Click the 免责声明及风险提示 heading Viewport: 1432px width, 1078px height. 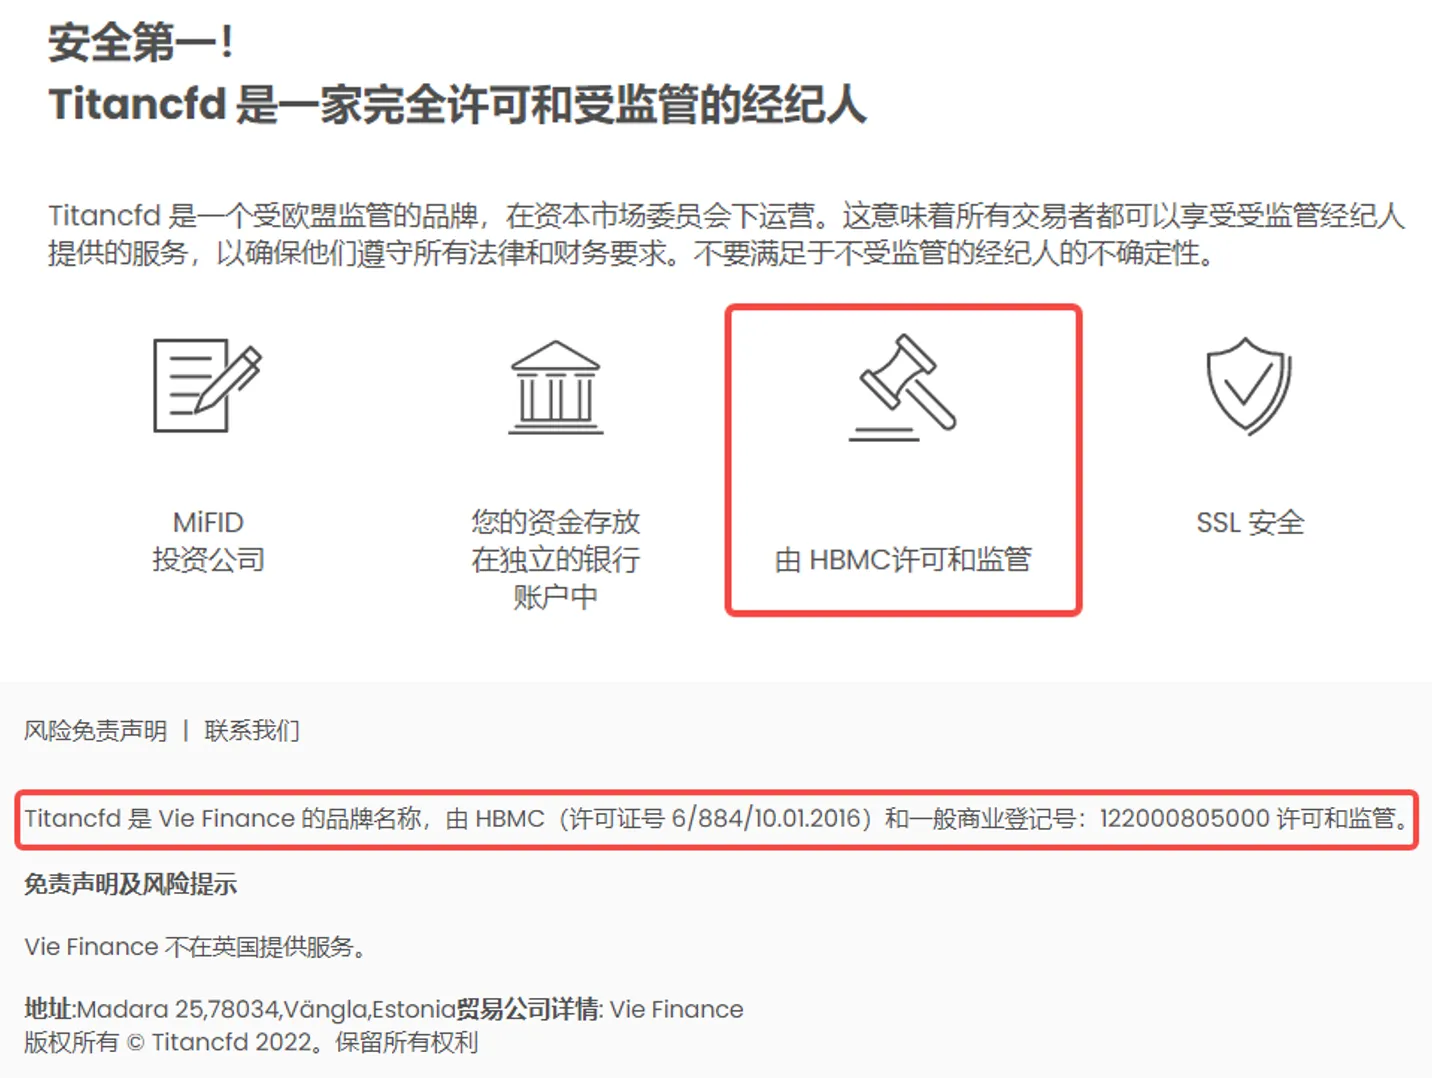pos(131,884)
